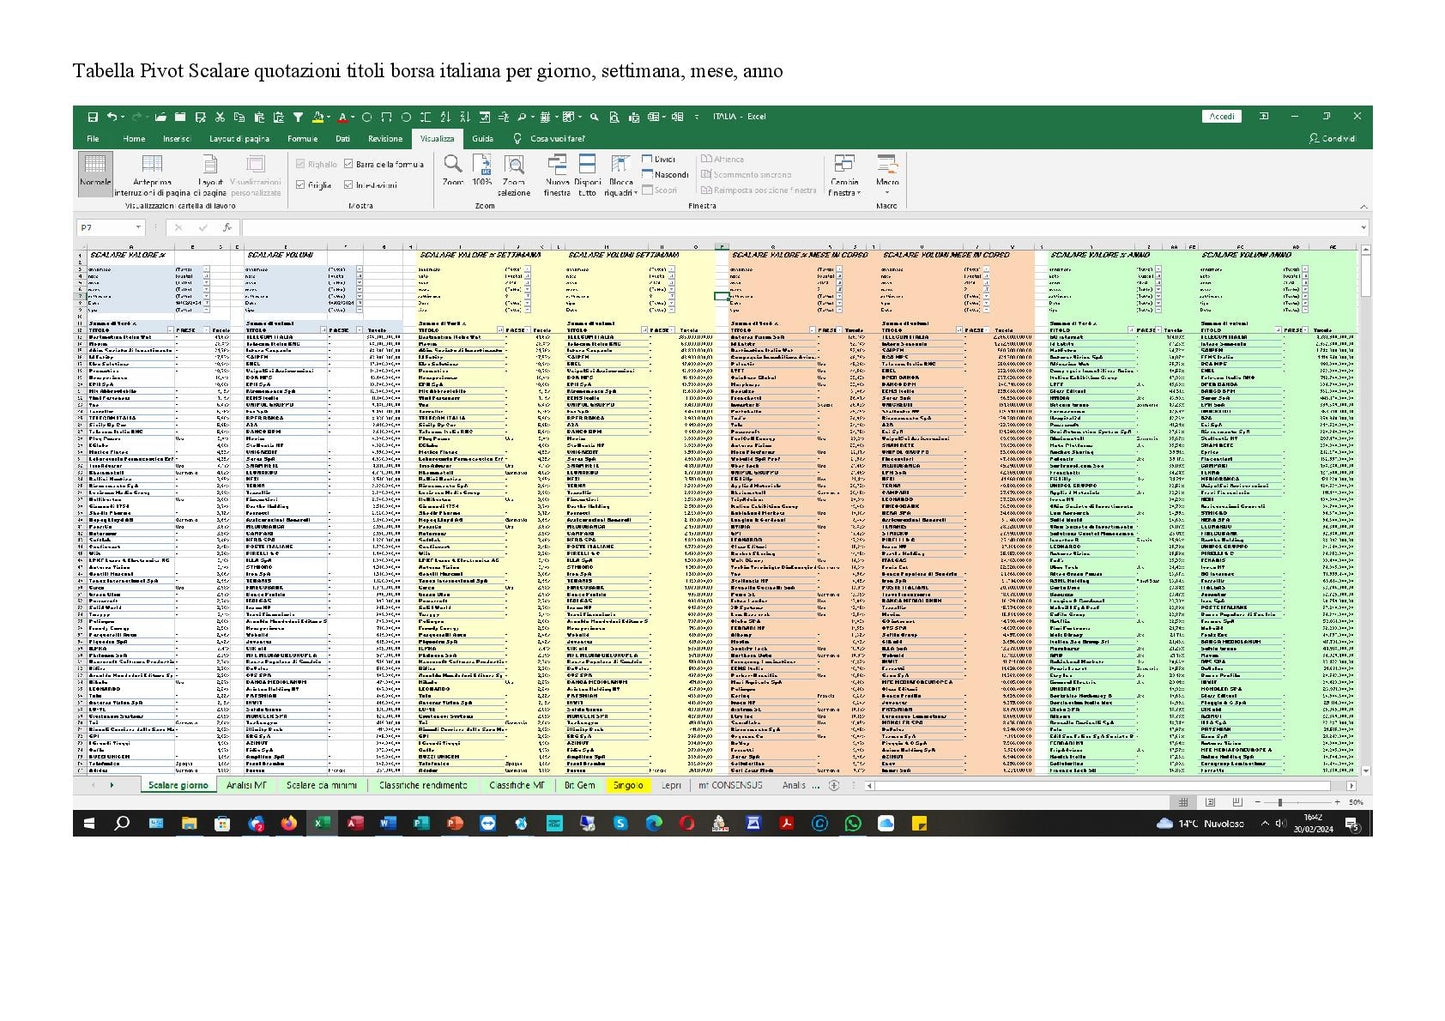Switch to the Home ribbon tab
Viewport: 1445px width, 1021px height.
point(134,139)
